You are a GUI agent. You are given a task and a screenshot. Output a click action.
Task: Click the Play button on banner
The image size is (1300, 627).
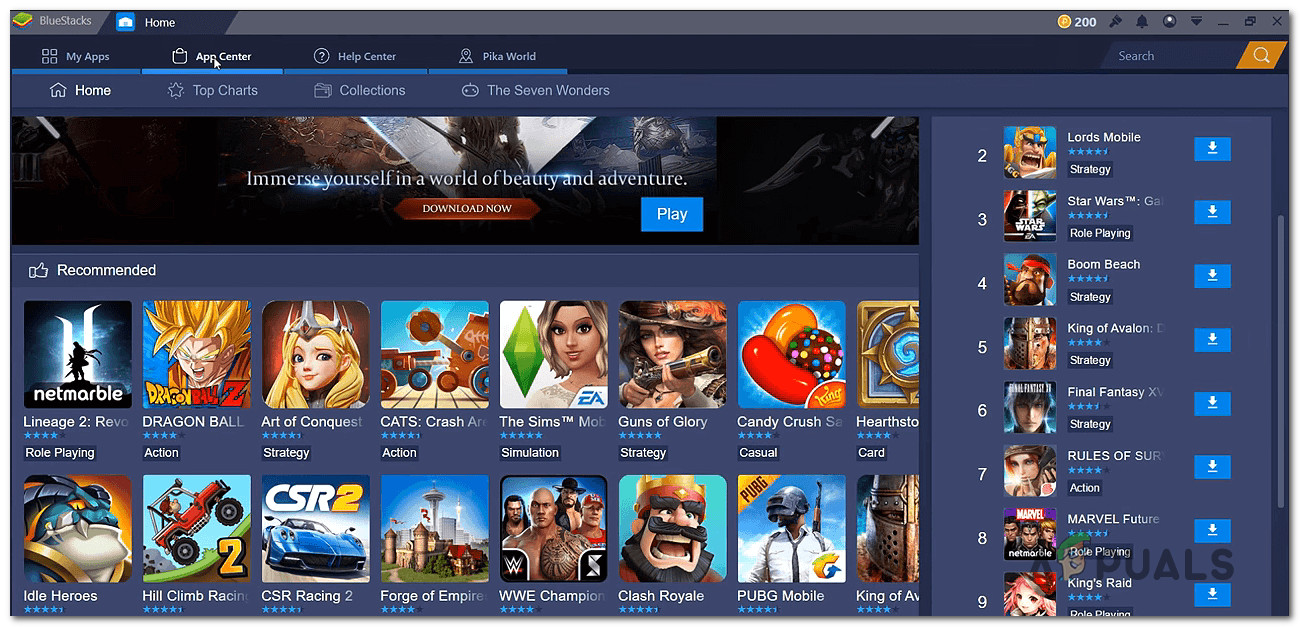(672, 214)
